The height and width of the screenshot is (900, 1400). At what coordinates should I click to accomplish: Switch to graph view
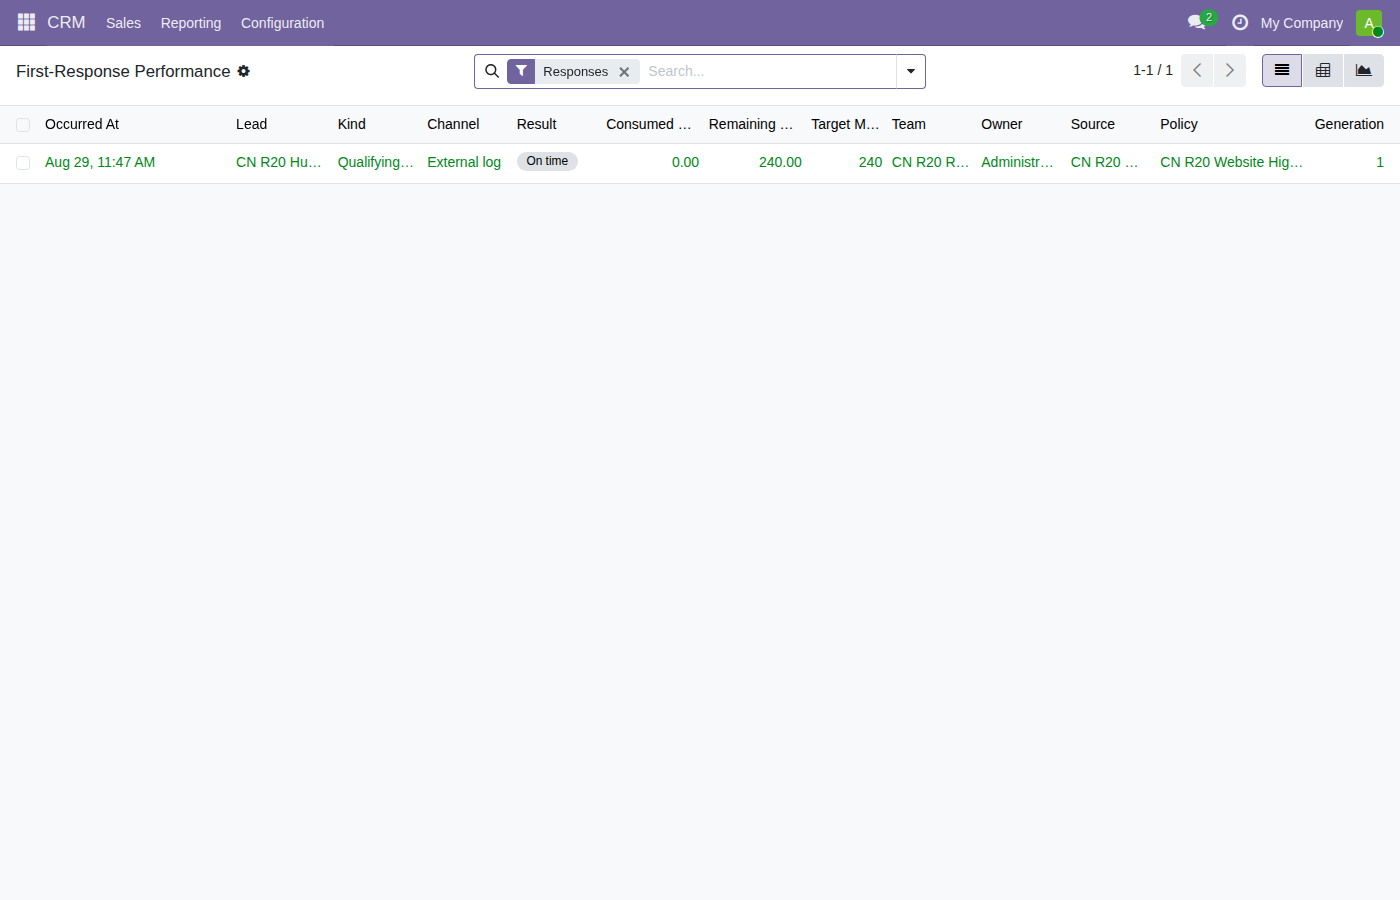1364,70
